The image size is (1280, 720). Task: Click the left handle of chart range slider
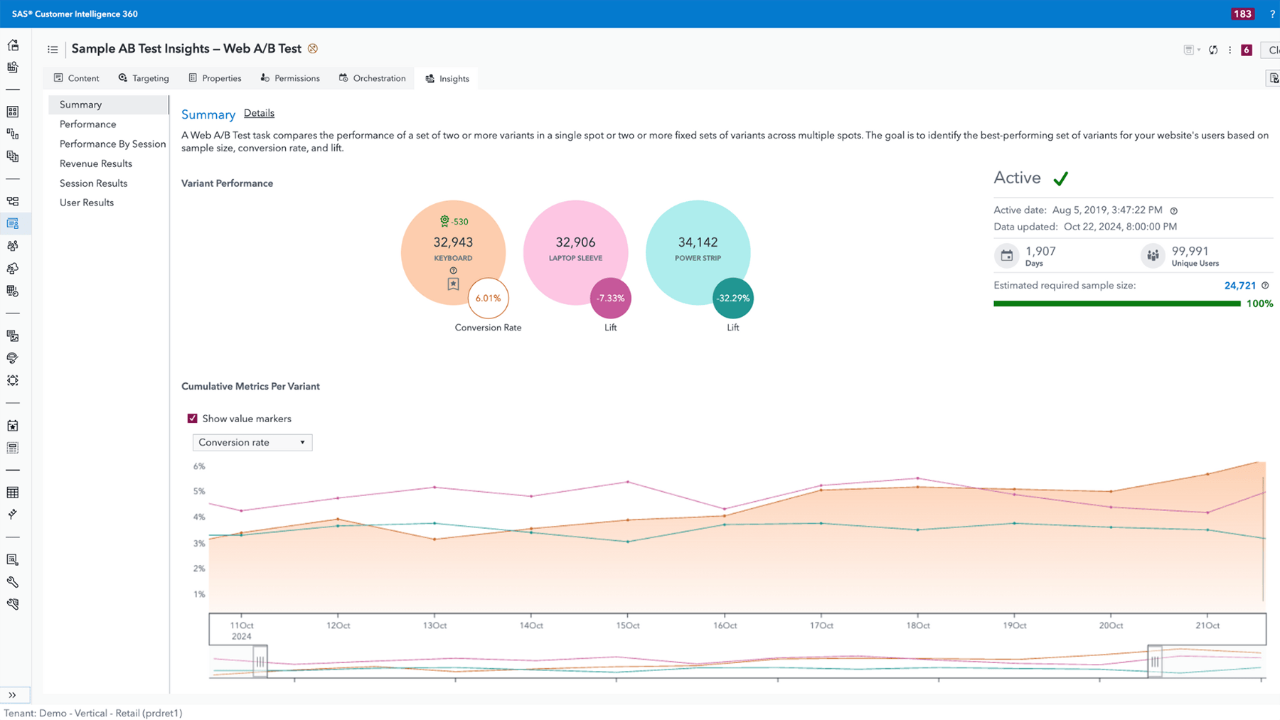coord(260,661)
